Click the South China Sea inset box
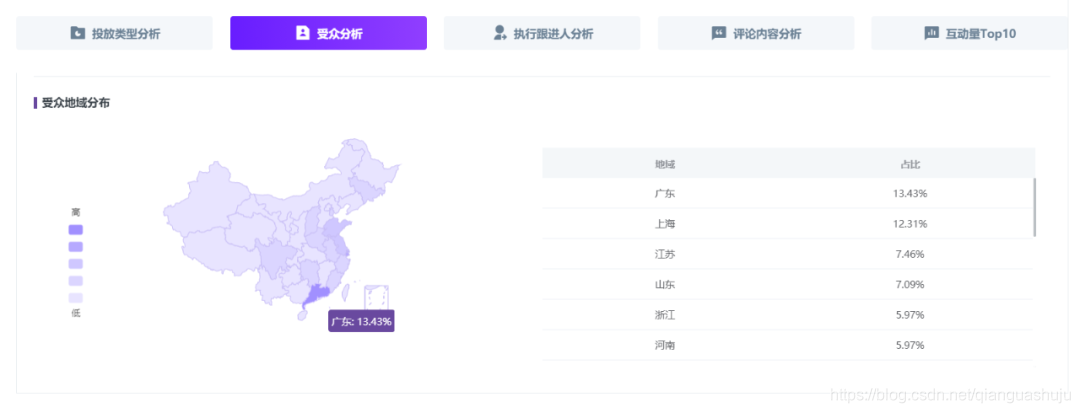Screen dimensions: 1080x413 (x=376, y=299)
